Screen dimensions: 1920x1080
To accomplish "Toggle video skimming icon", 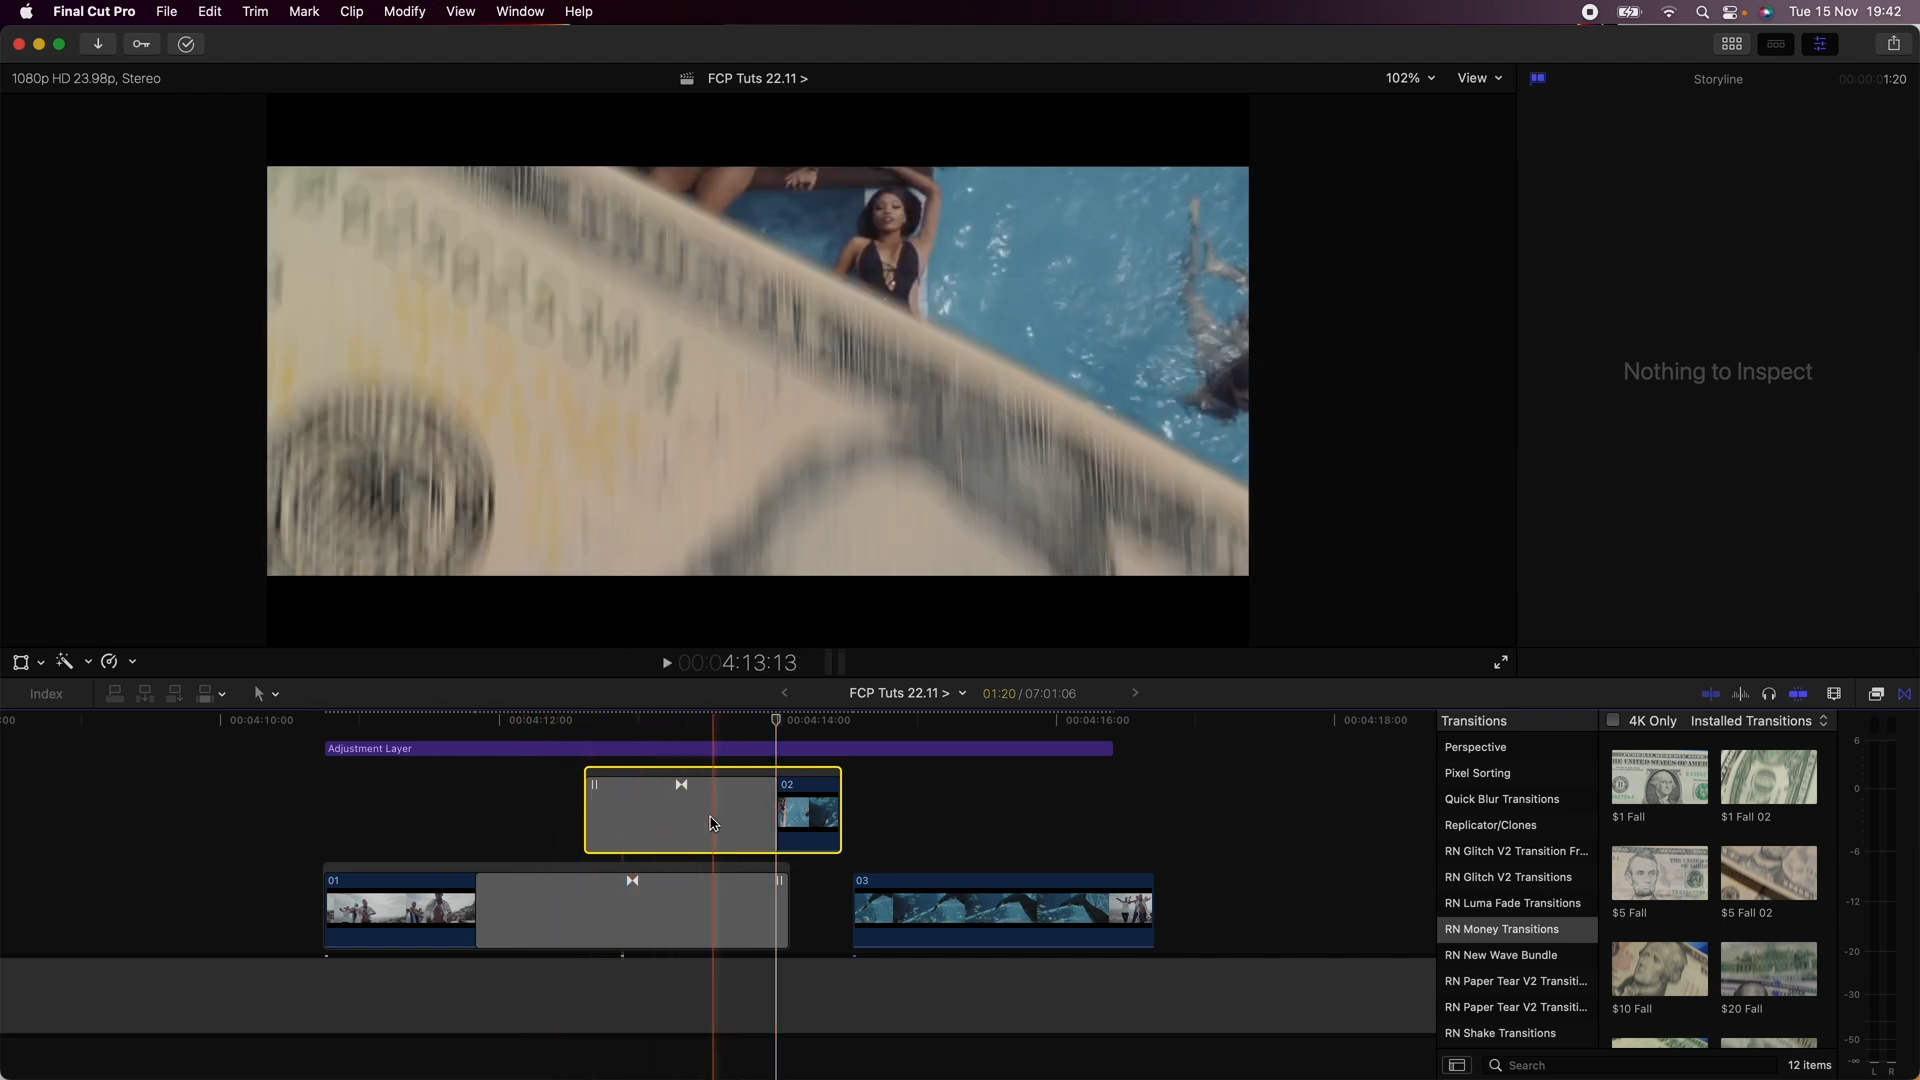I will pyautogui.click(x=1711, y=694).
